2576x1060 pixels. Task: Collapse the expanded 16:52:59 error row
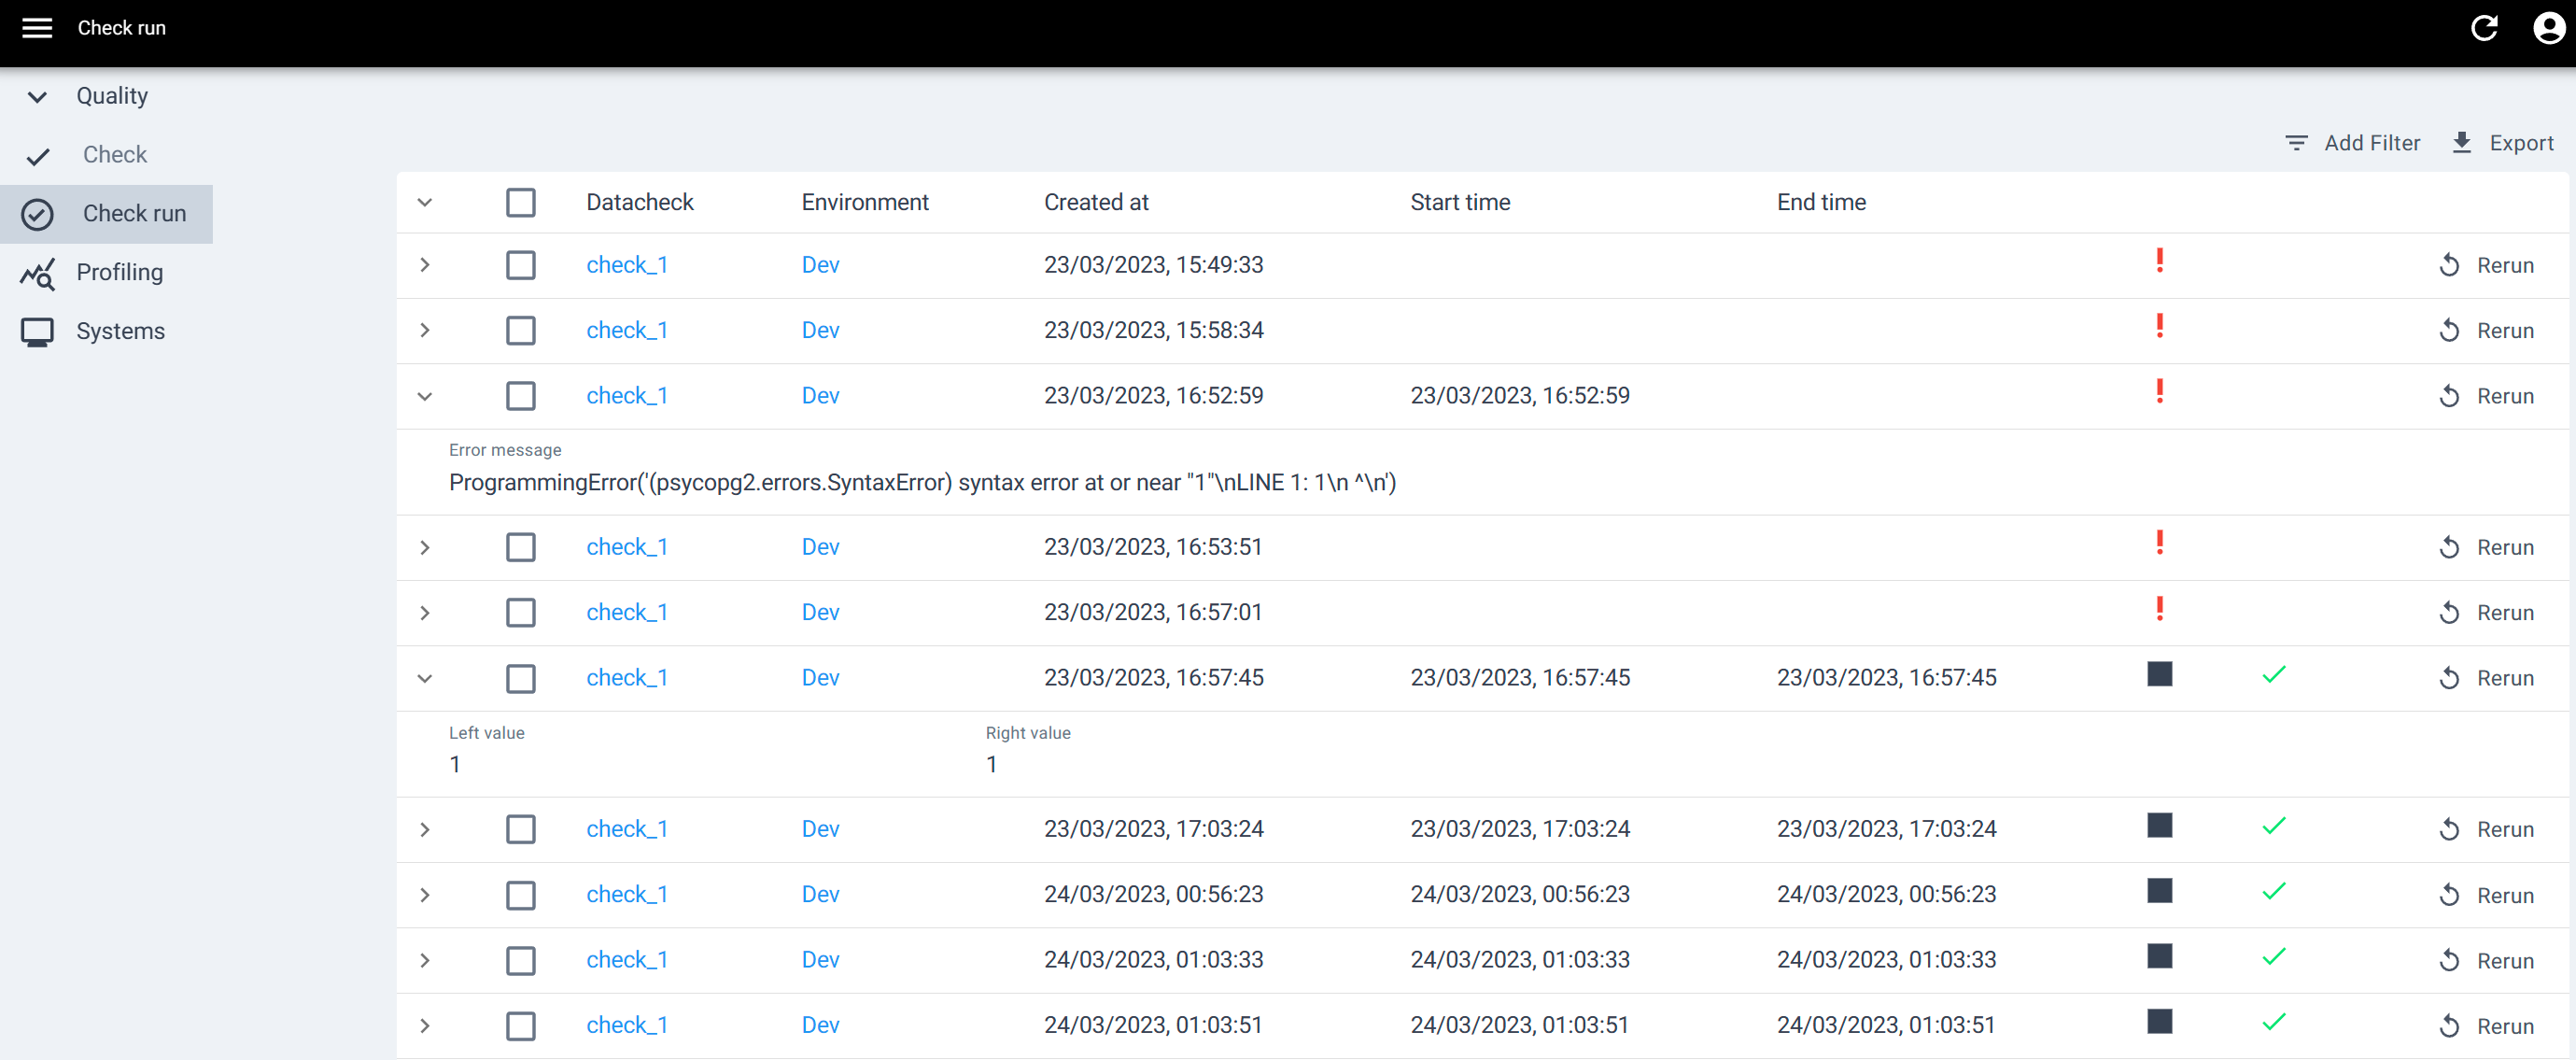coord(425,396)
